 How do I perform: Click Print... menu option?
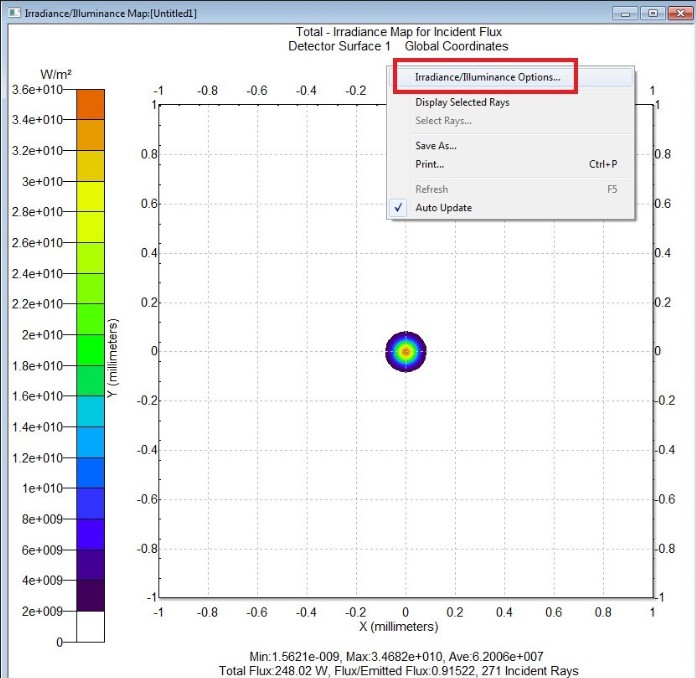pos(429,164)
